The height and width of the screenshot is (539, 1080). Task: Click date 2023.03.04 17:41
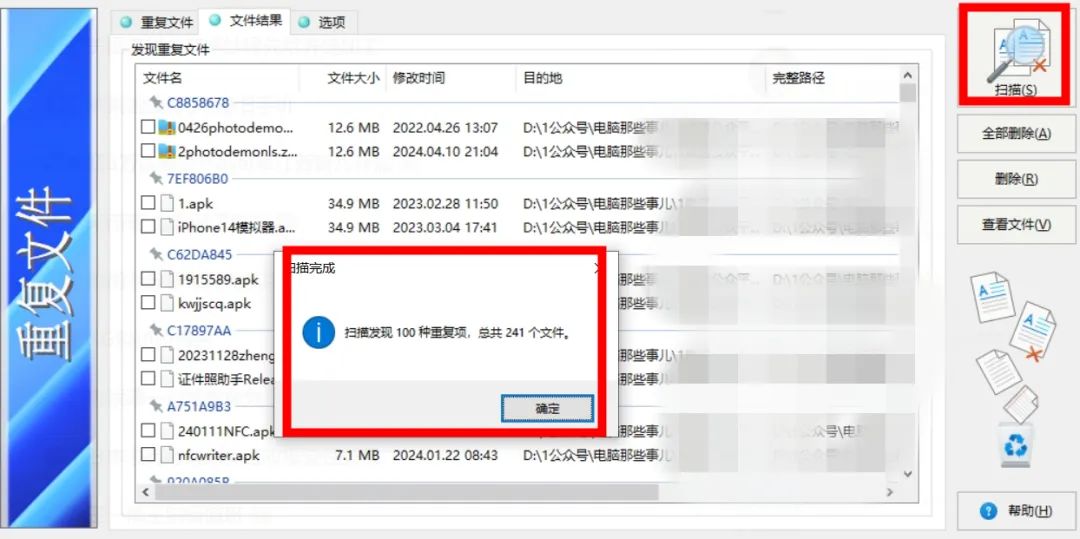tap(445, 226)
